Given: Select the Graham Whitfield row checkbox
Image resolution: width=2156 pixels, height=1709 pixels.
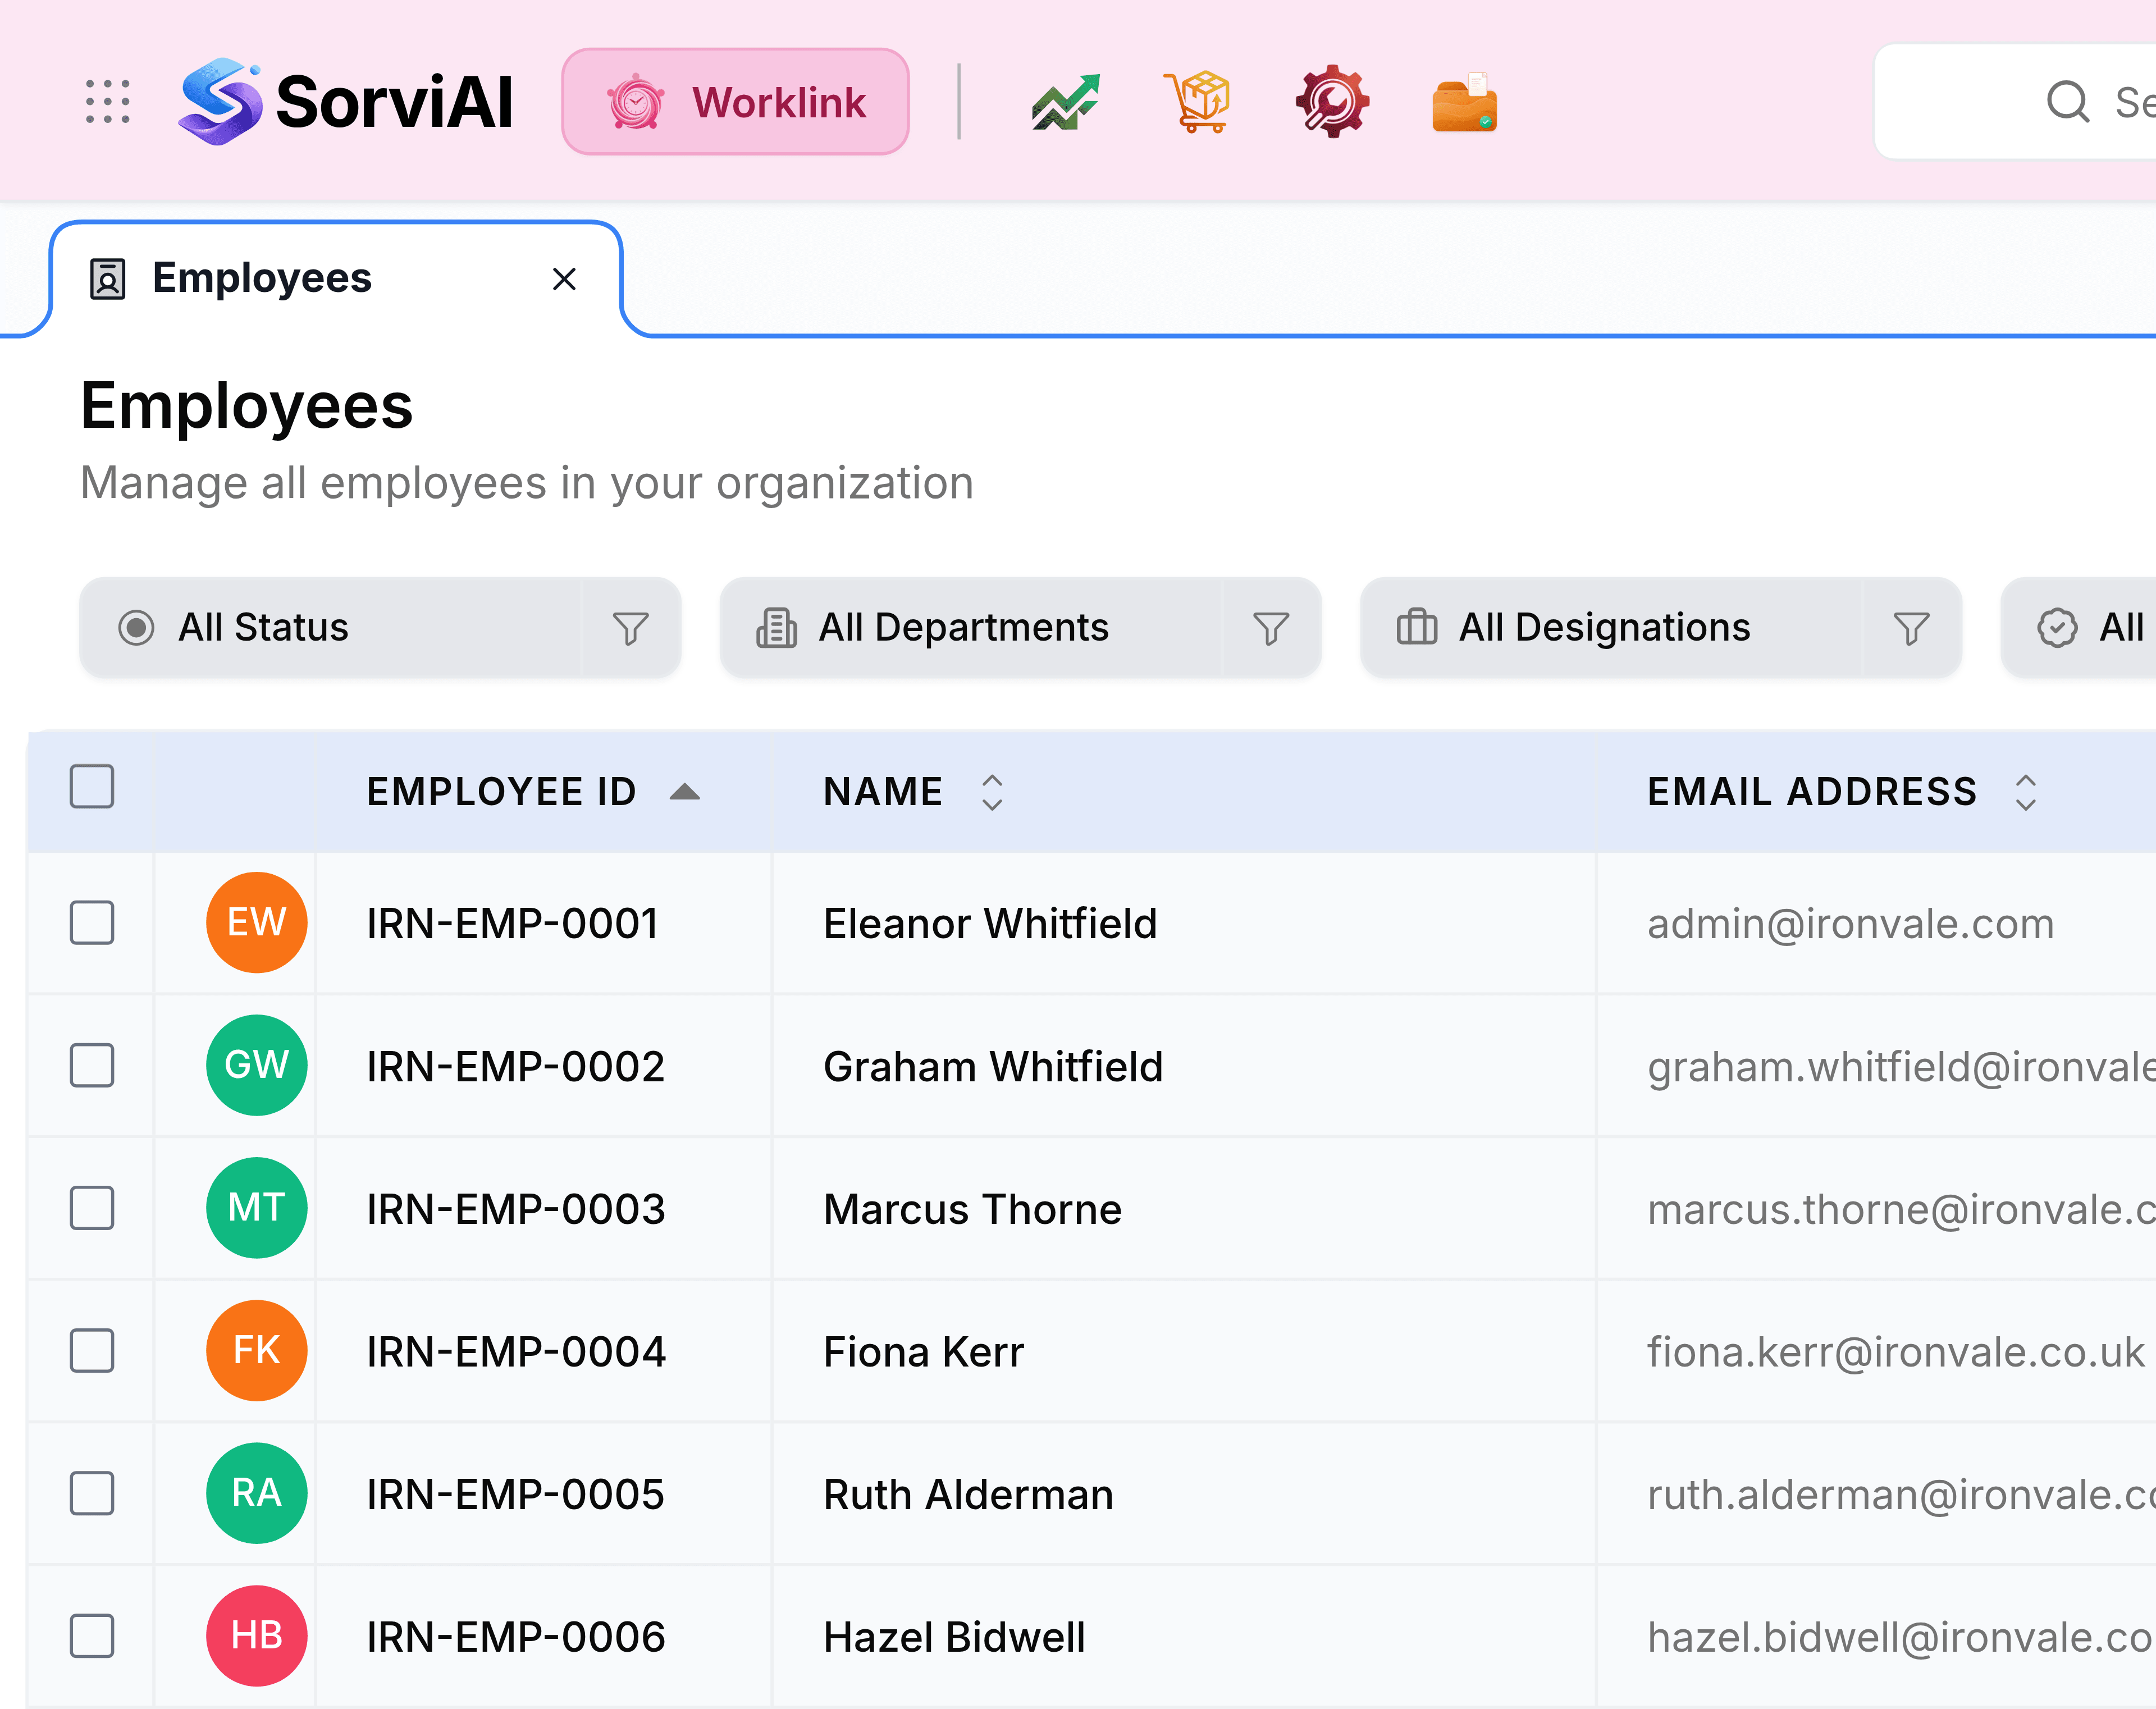Looking at the screenshot, I should pos(92,1066).
